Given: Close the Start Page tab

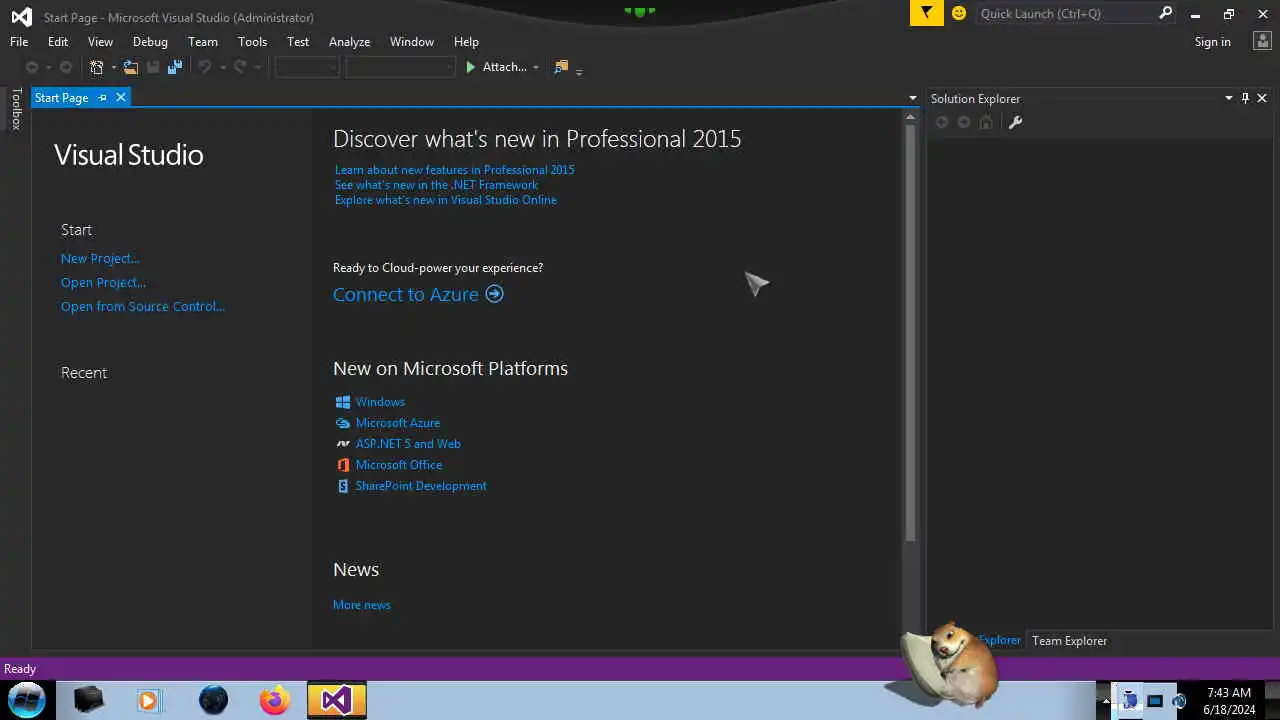Looking at the screenshot, I should [x=120, y=97].
